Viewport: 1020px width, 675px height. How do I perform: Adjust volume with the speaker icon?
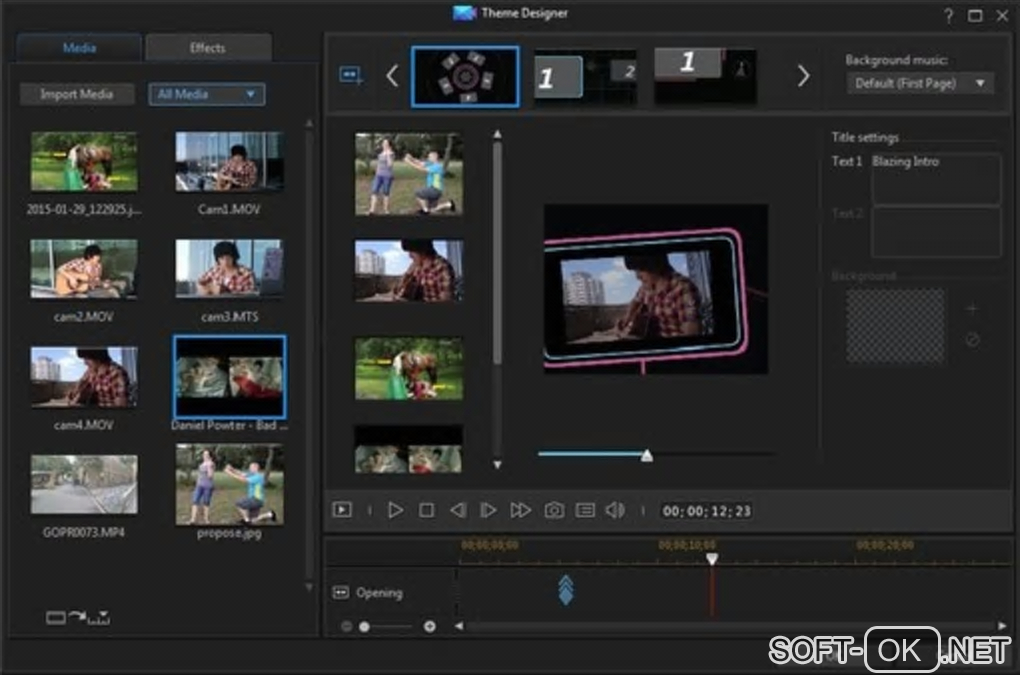point(615,510)
